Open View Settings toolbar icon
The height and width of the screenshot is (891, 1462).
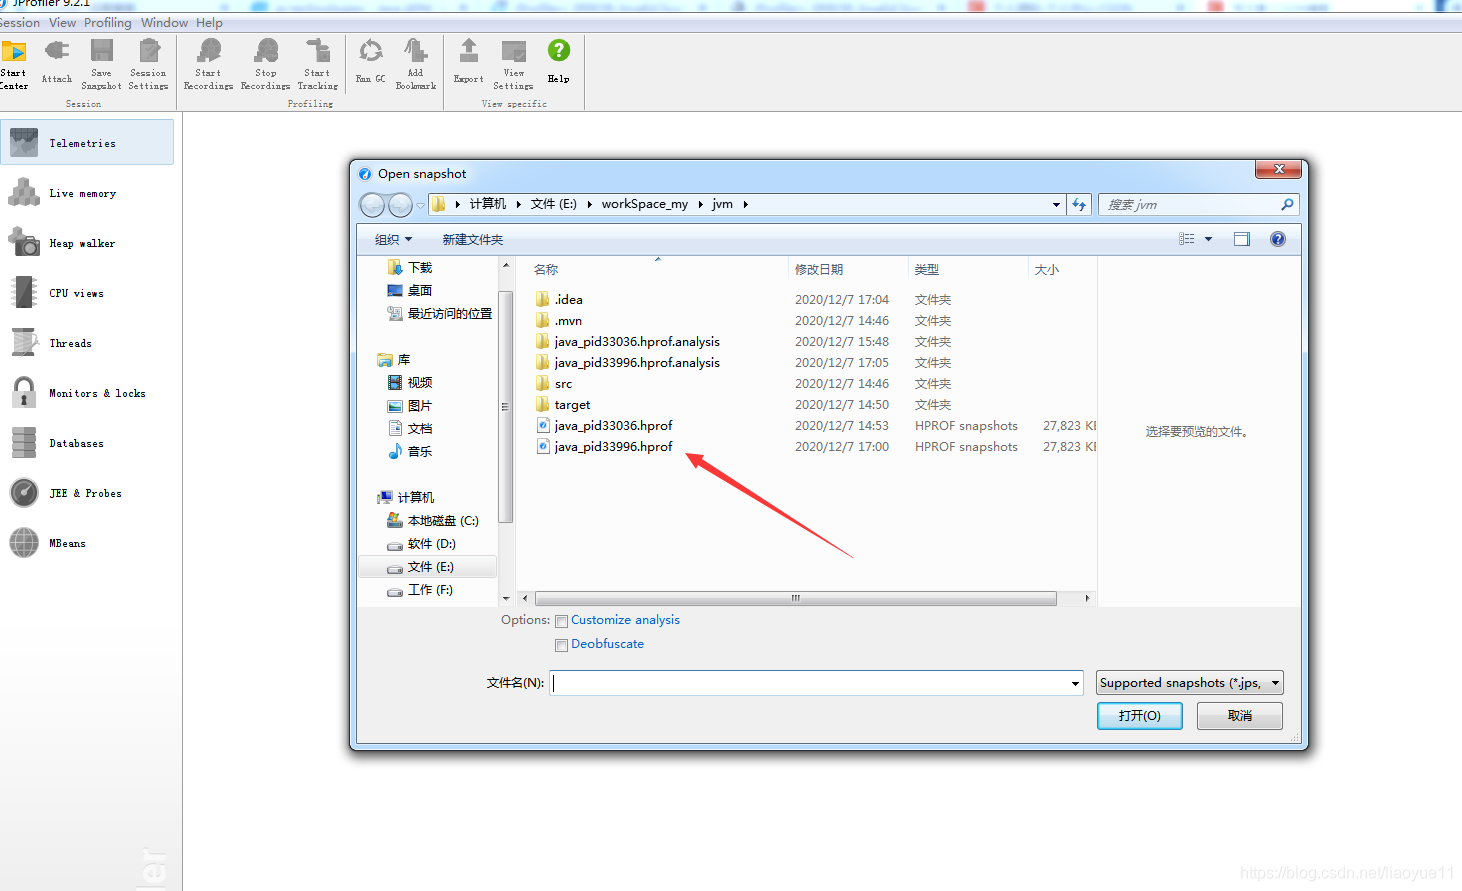(x=514, y=51)
